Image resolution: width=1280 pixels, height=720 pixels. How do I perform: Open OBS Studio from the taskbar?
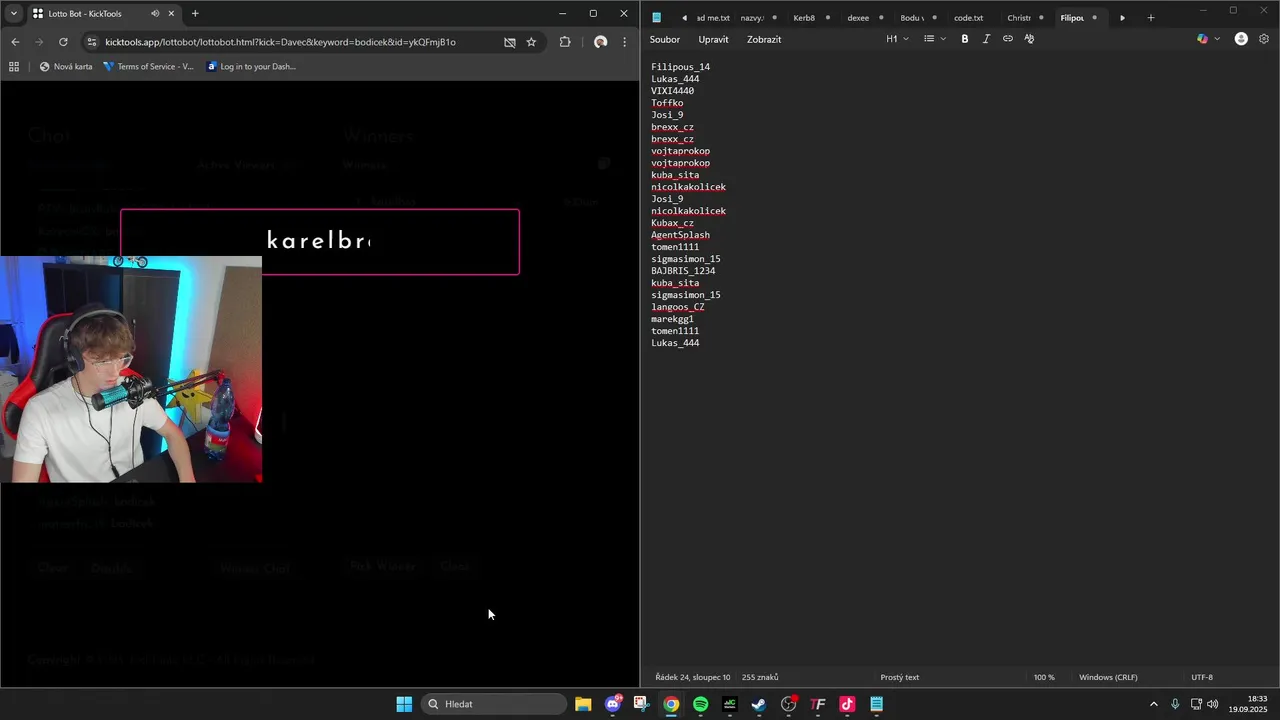point(788,704)
